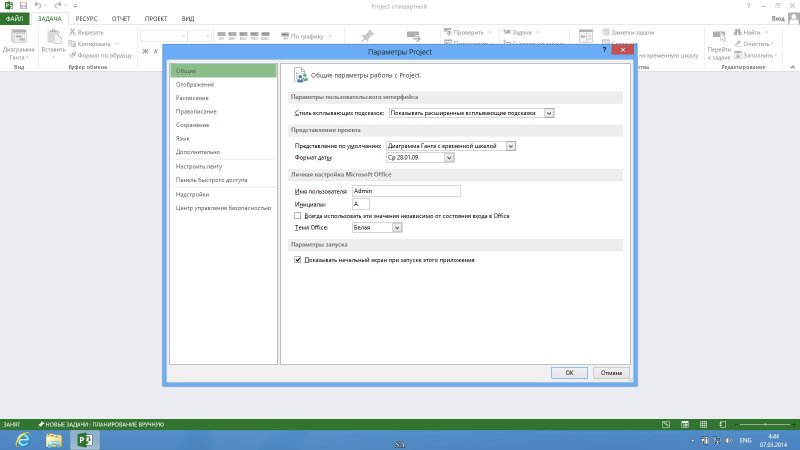This screenshot has width=800, height=450.
Task: Open 'Центр управления безопасностью' category
Action: click(x=223, y=208)
